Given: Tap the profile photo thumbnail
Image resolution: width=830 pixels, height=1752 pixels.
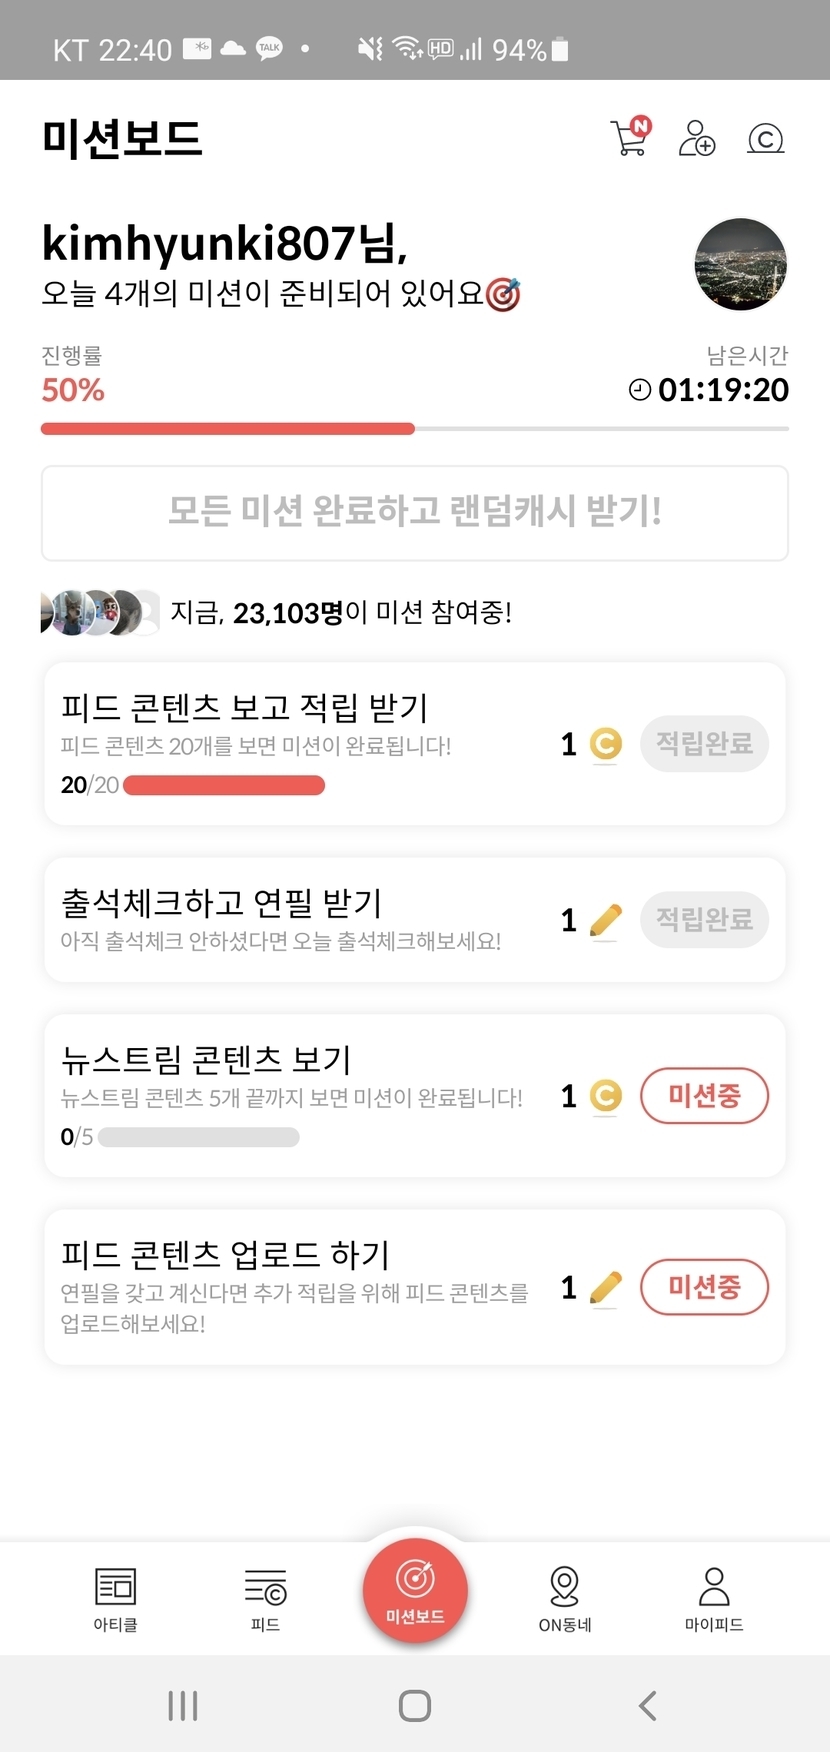Looking at the screenshot, I should coord(740,265).
